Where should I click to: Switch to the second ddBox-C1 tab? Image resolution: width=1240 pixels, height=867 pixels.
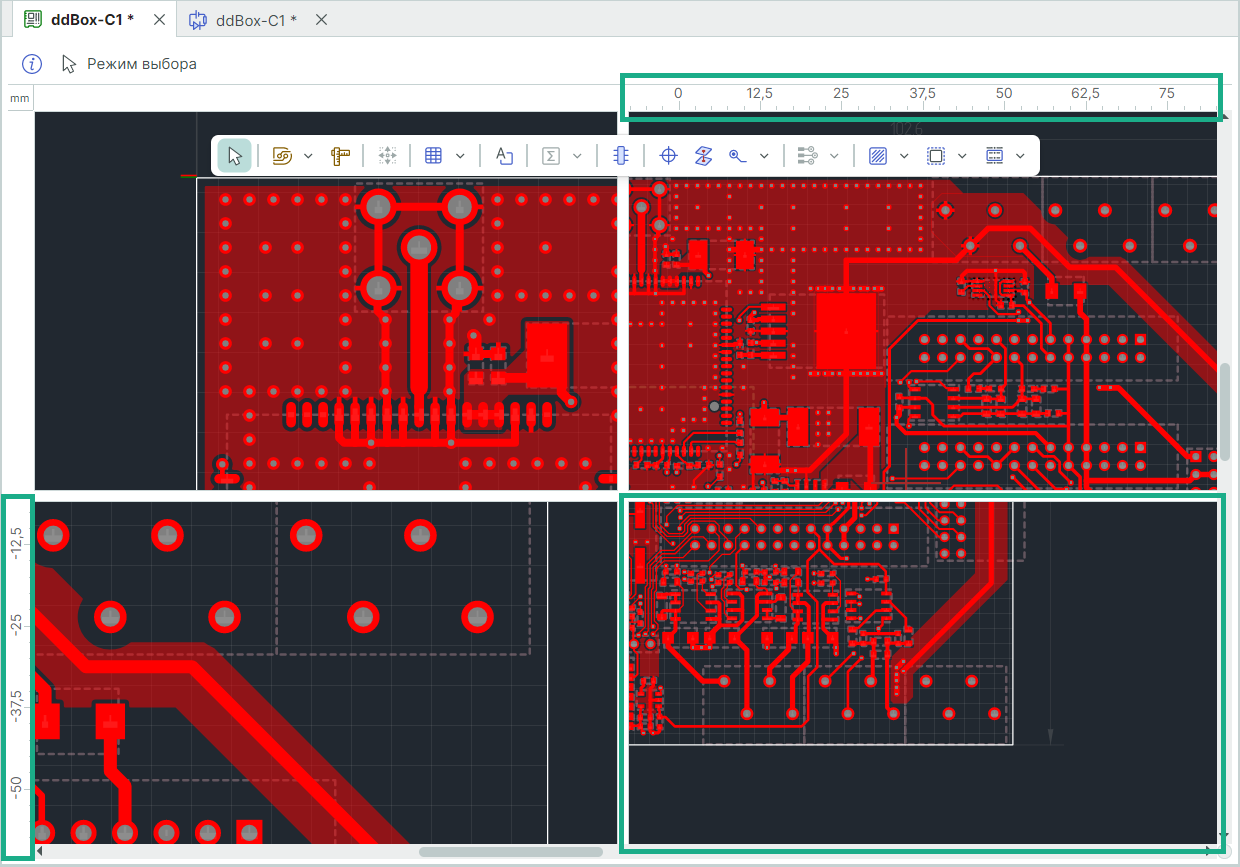pyautogui.click(x=256, y=20)
